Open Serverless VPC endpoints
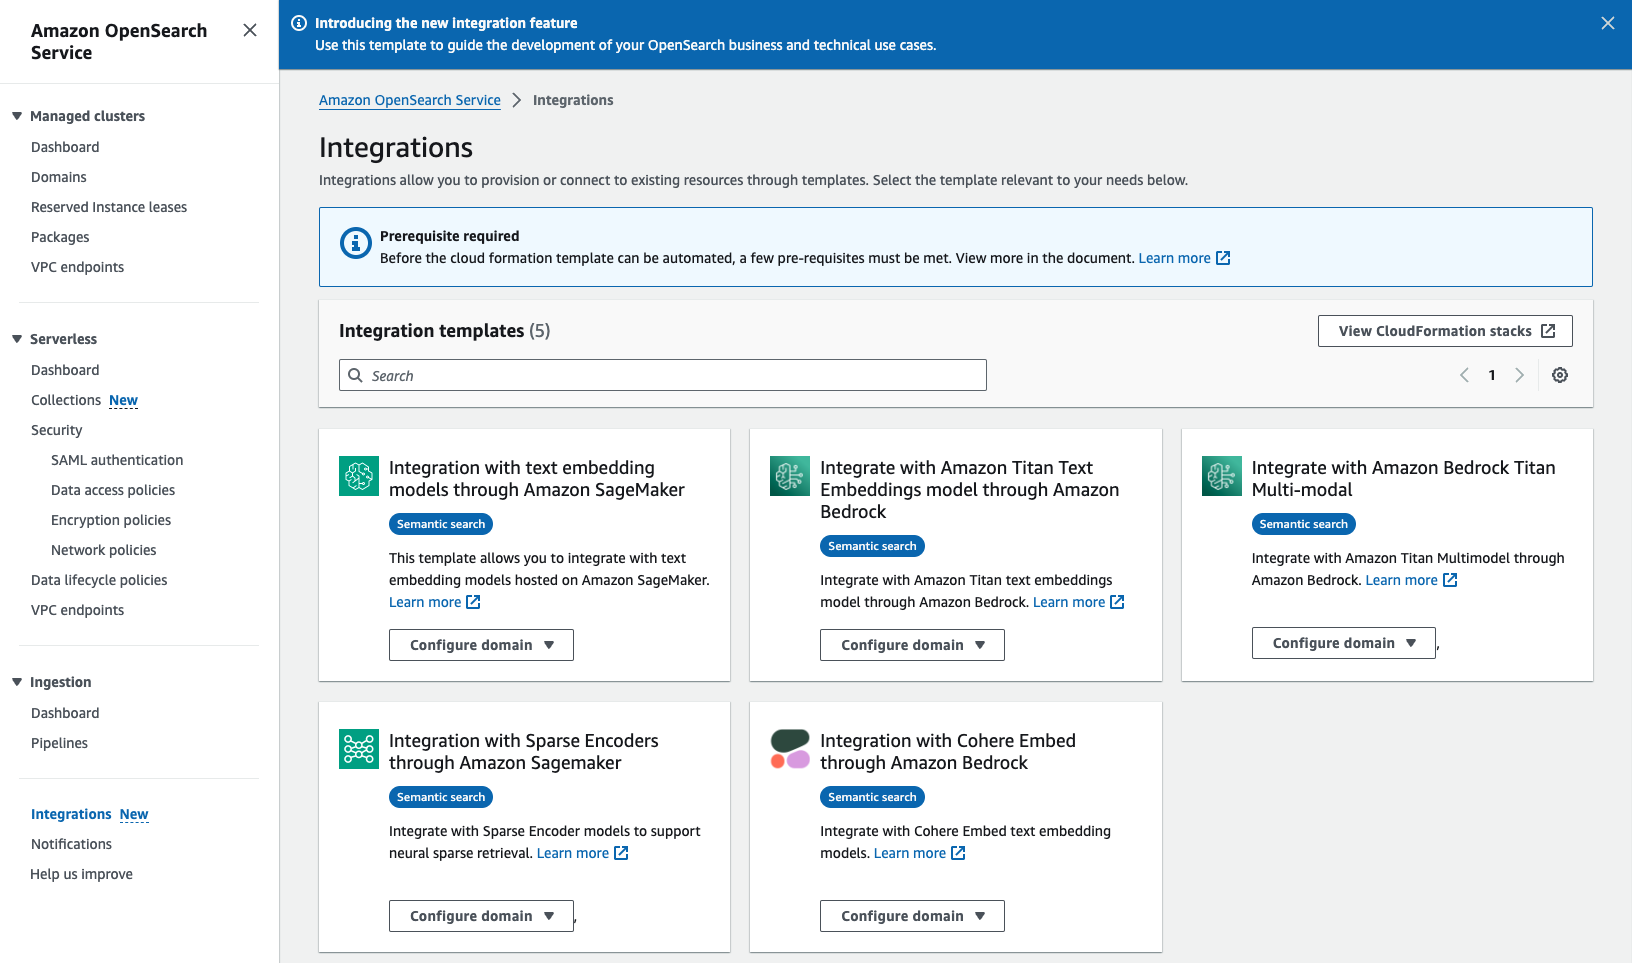 point(78,610)
